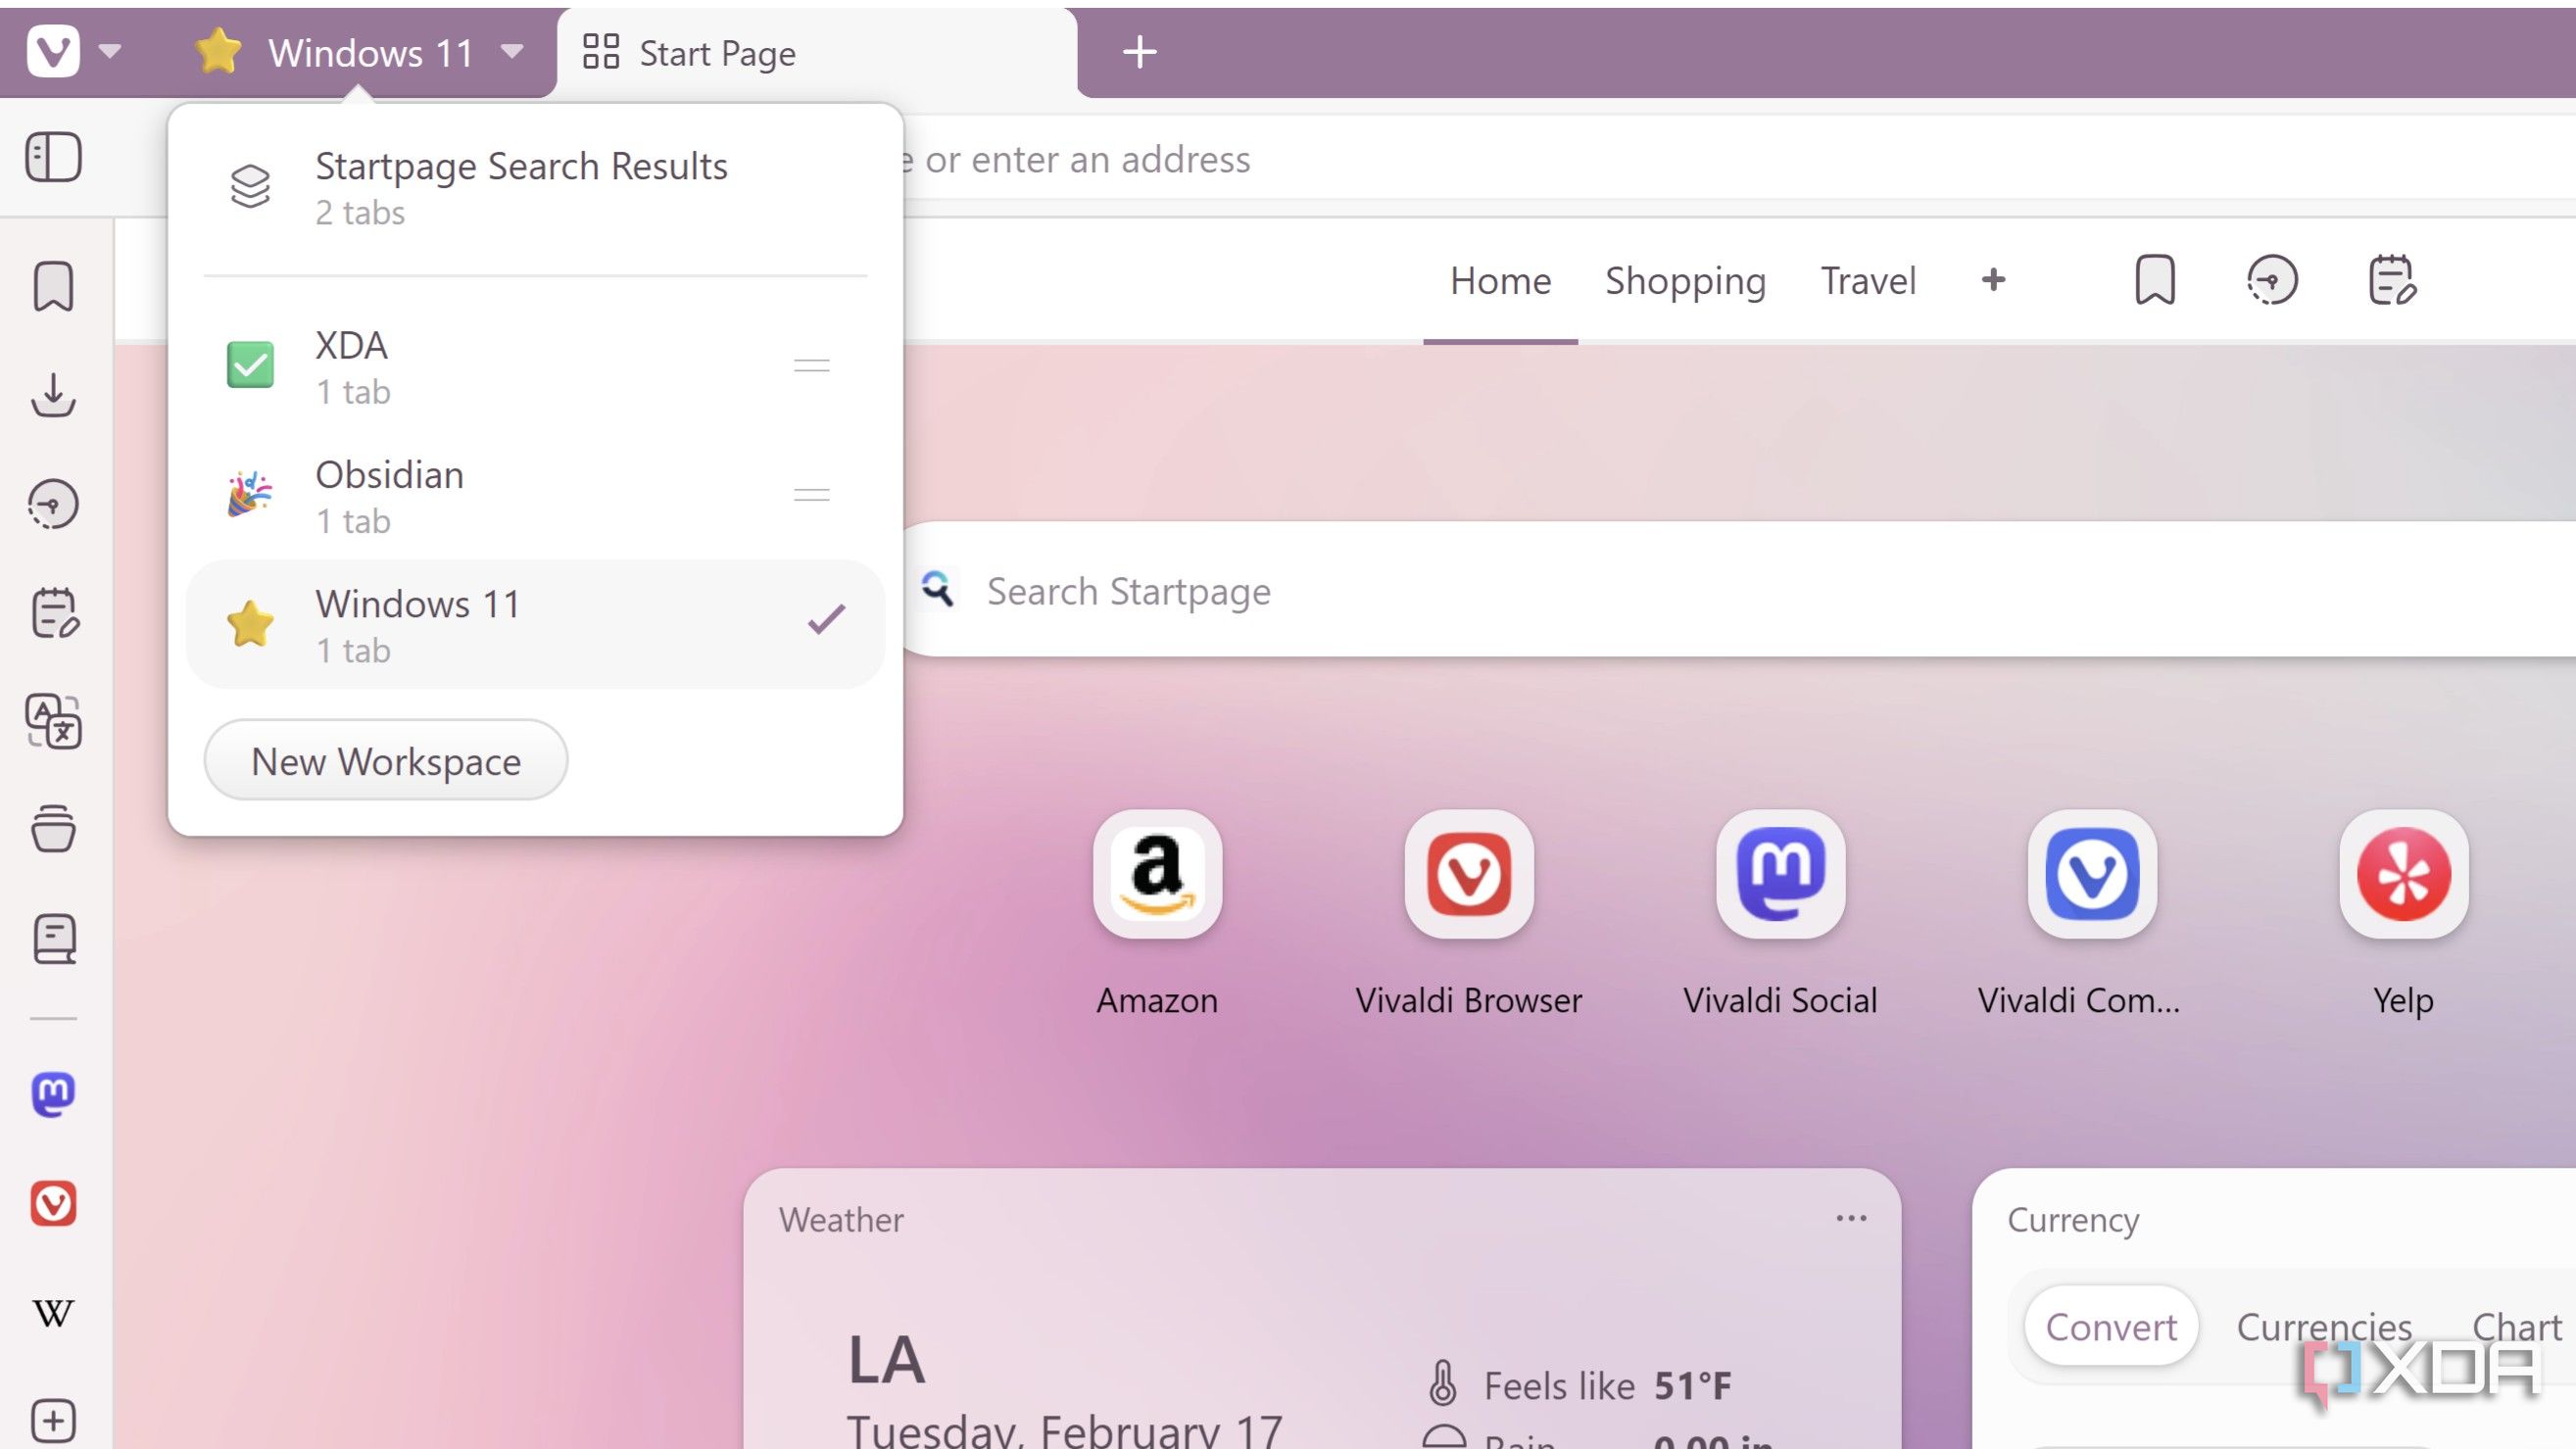Viewport: 2576px width, 1449px height.
Task: Expand the Vivaldi menu dropdown arrow
Action: 110,52
